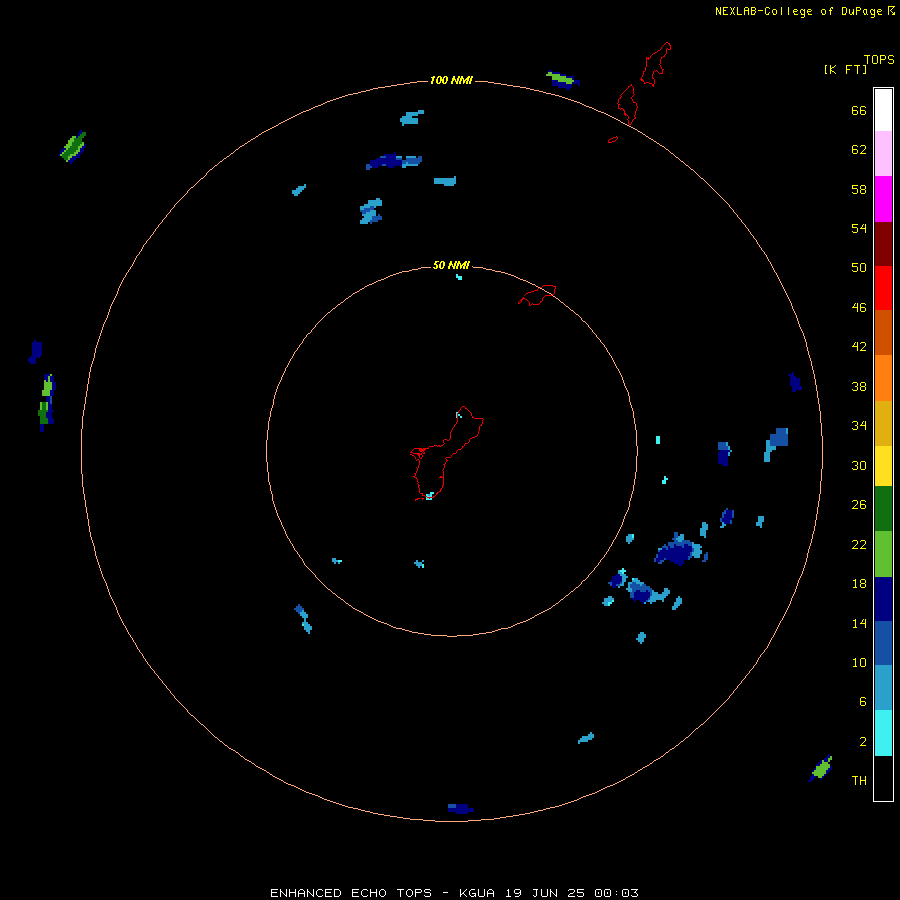Click the NEXLAB-College of DuPage text
Screen dimensions: 900x900
click(x=798, y=11)
